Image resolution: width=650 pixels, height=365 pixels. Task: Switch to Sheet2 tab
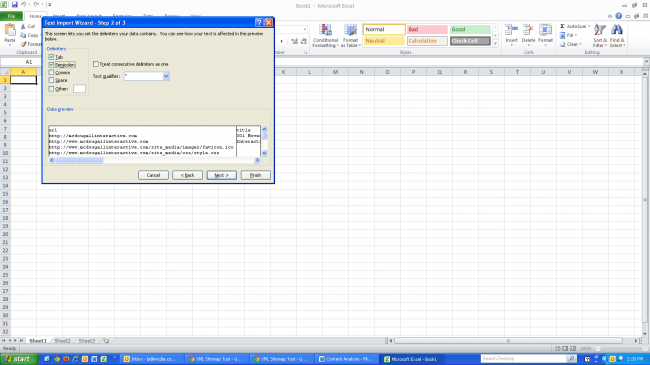[63, 341]
